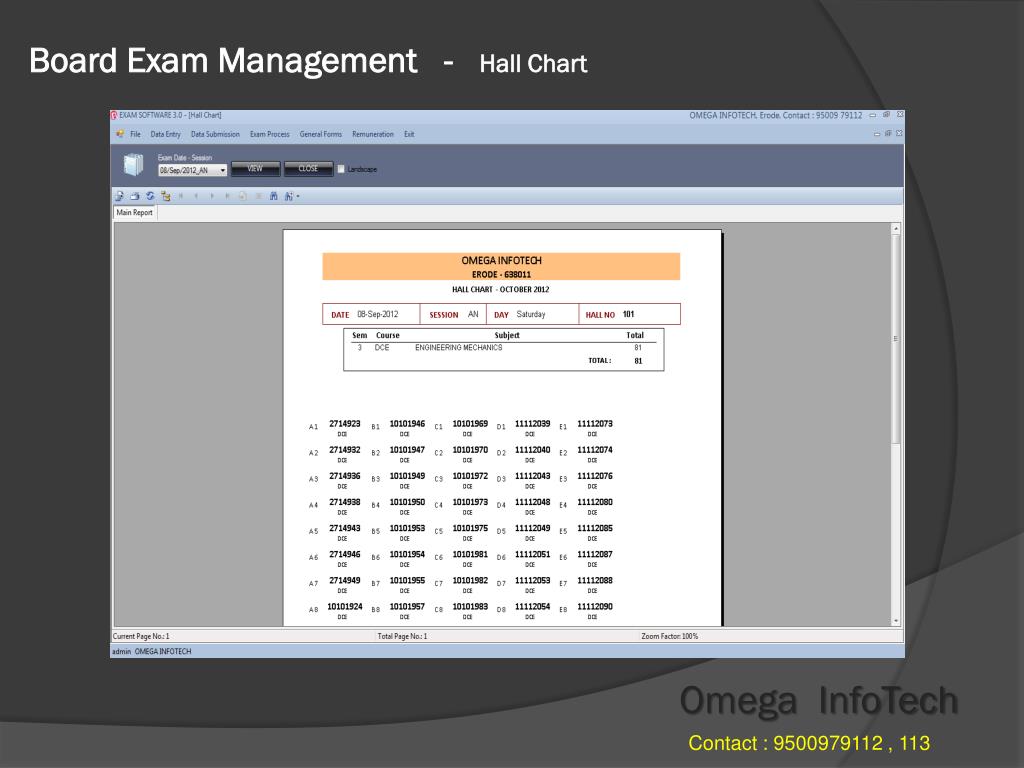
Task: Click seat E8 number '11112090'
Action: pyautogui.click(x=595, y=607)
